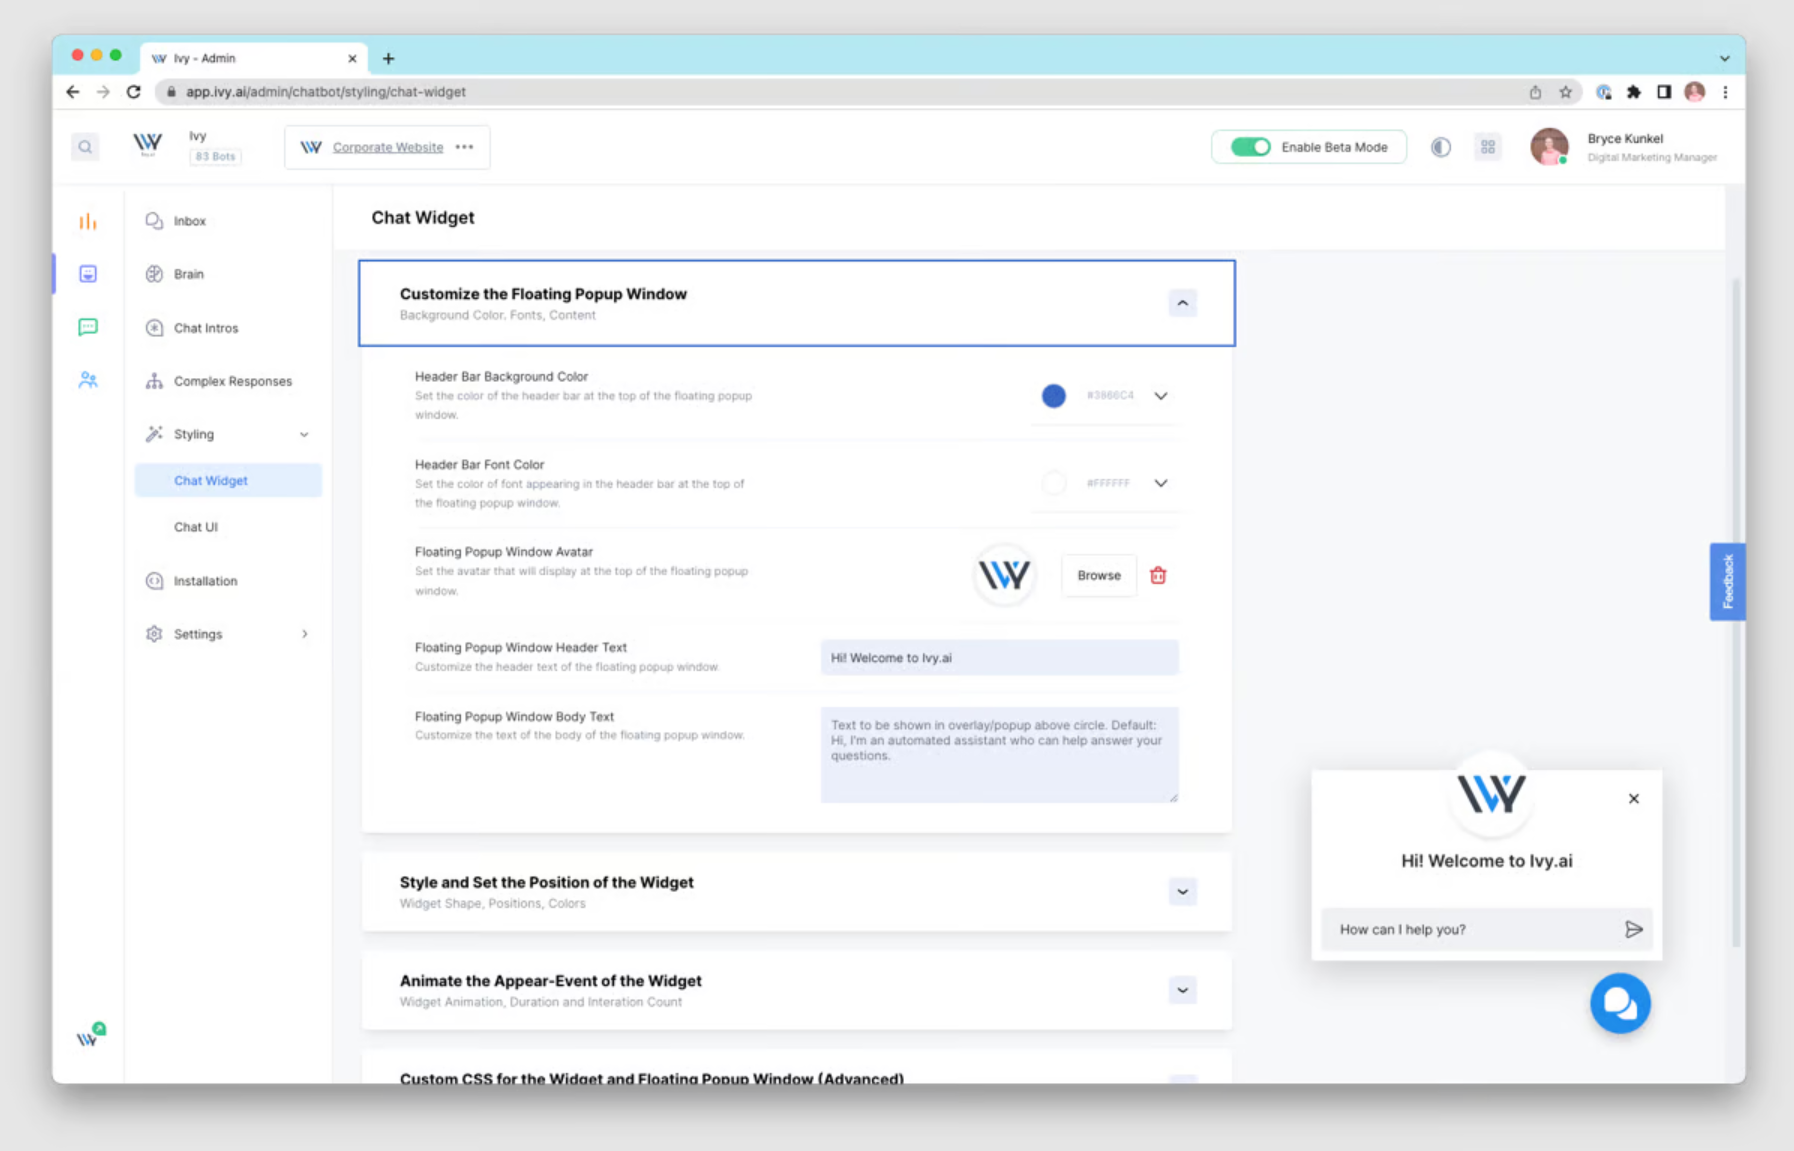This screenshot has height=1151, width=1794.
Task: Open the analytics bar chart sidebar icon
Action: tap(88, 221)
